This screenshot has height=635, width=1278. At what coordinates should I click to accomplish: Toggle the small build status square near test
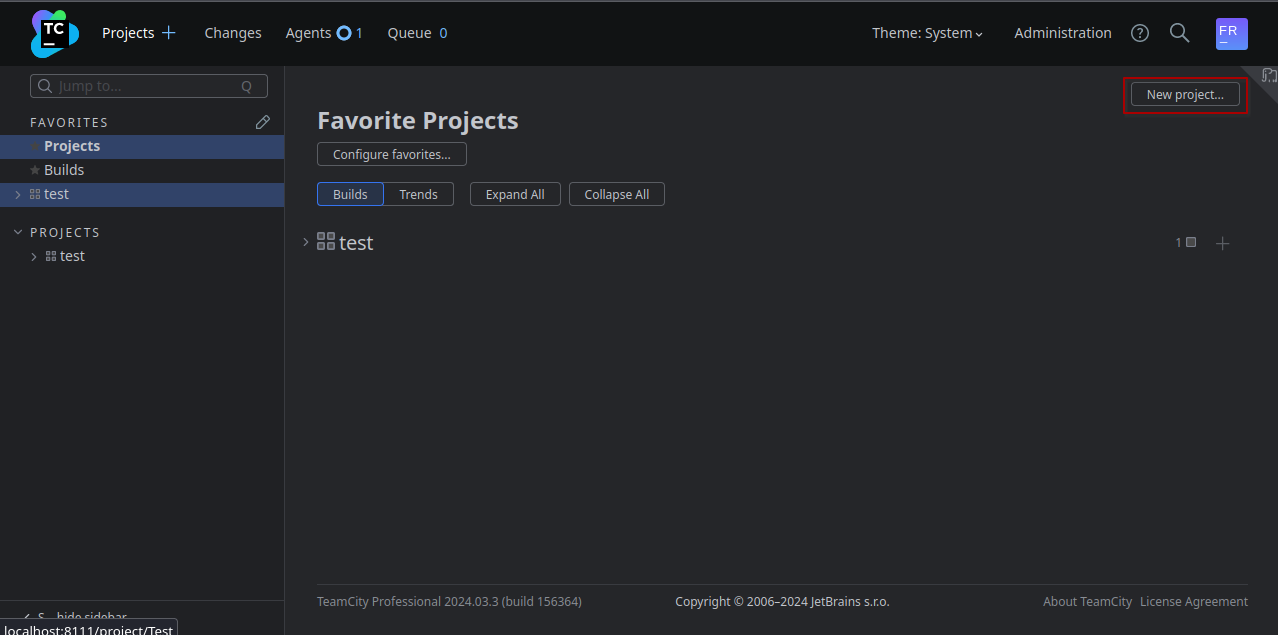(1191, 241)
